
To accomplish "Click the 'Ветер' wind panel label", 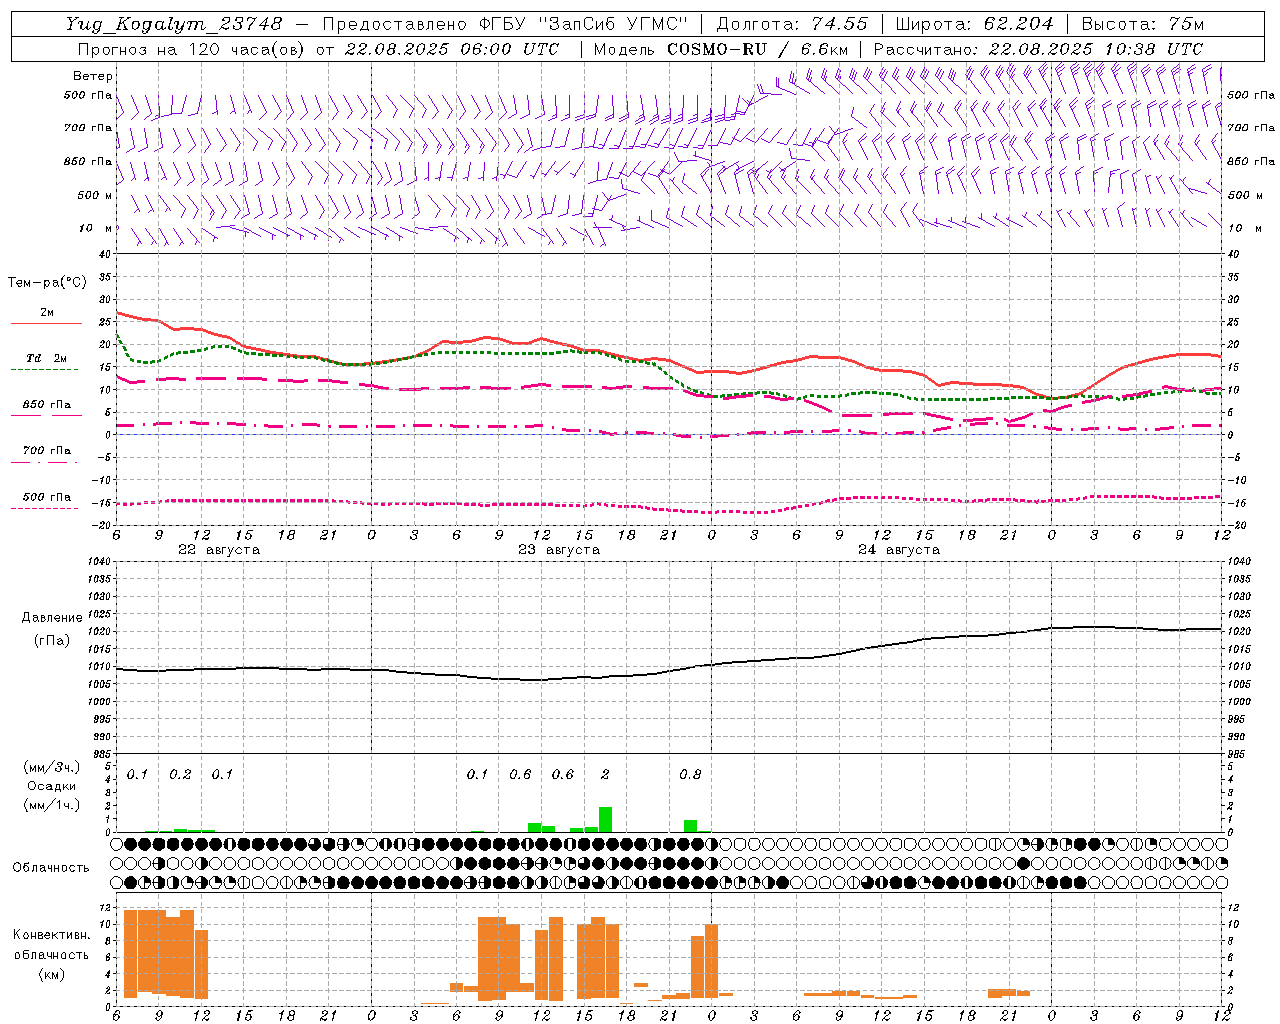I will click(93, 76).
